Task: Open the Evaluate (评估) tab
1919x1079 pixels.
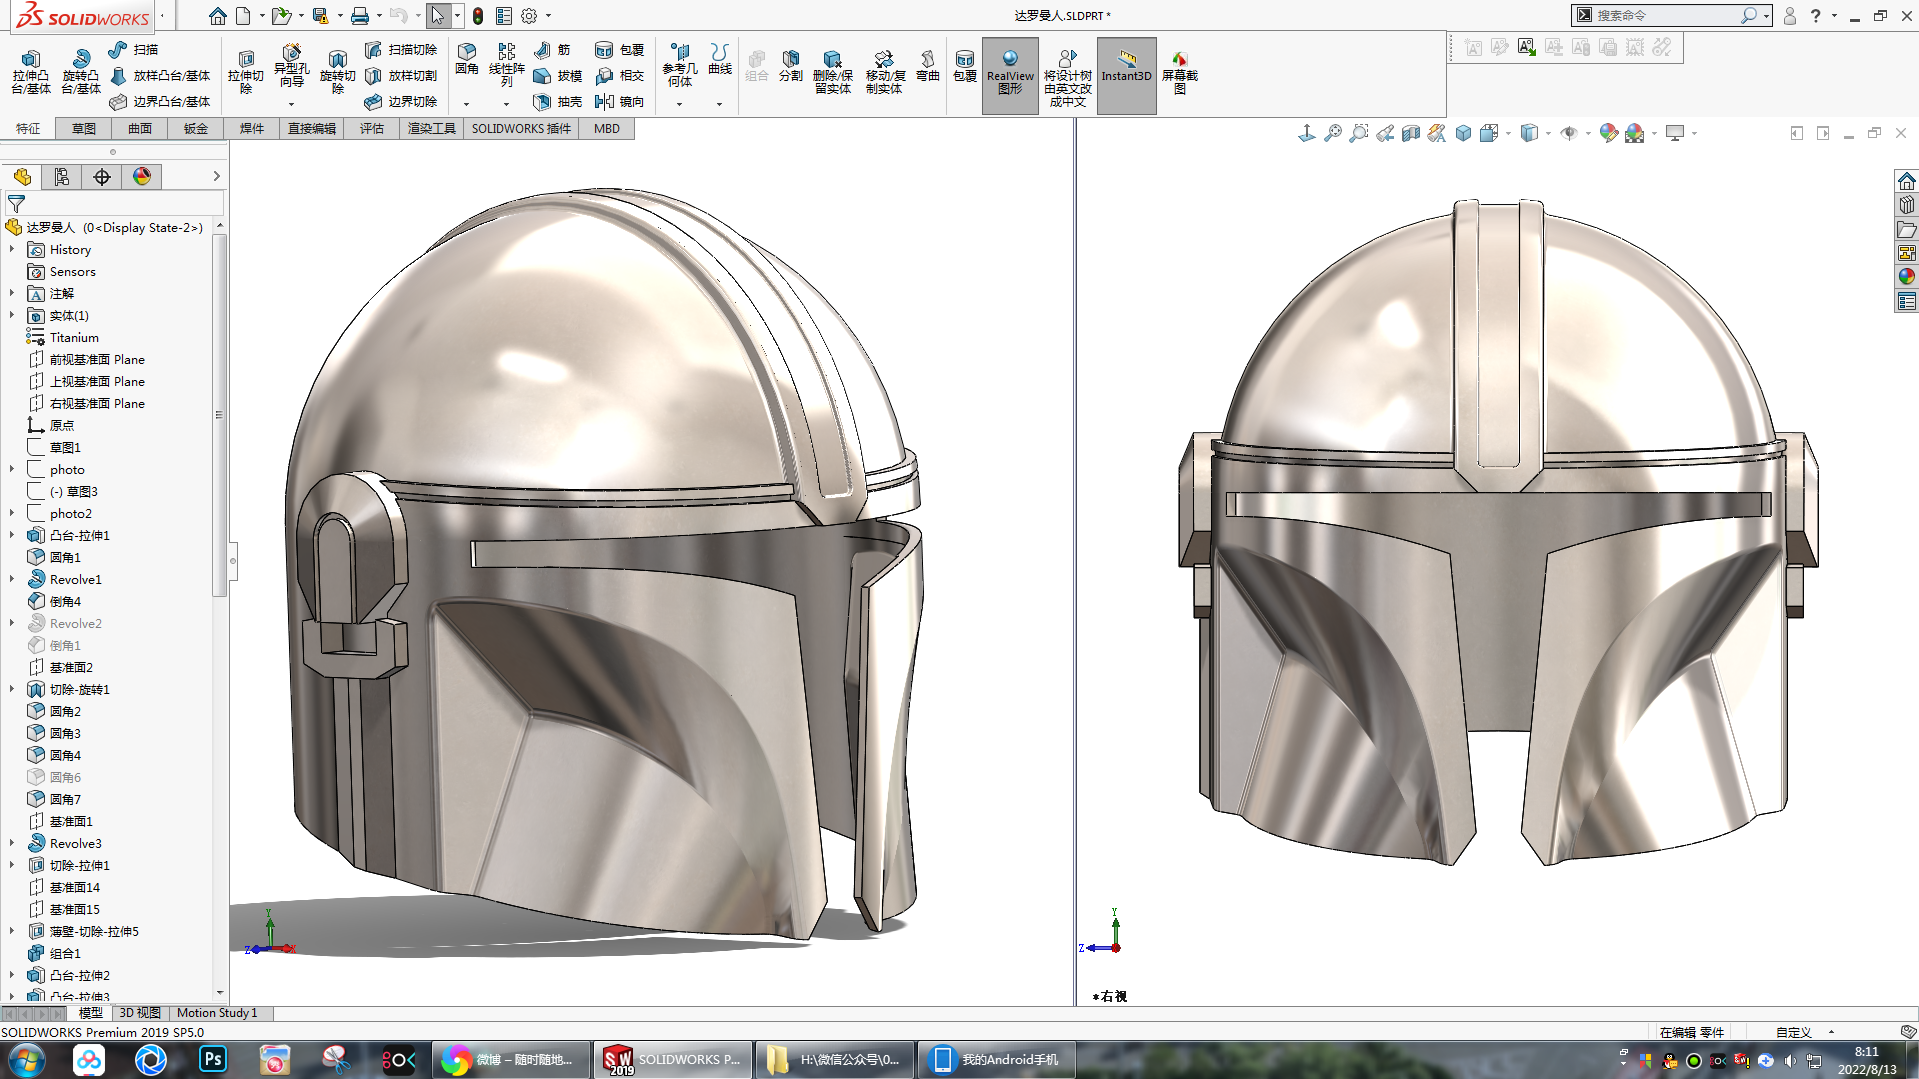Action: coord(371,129)
